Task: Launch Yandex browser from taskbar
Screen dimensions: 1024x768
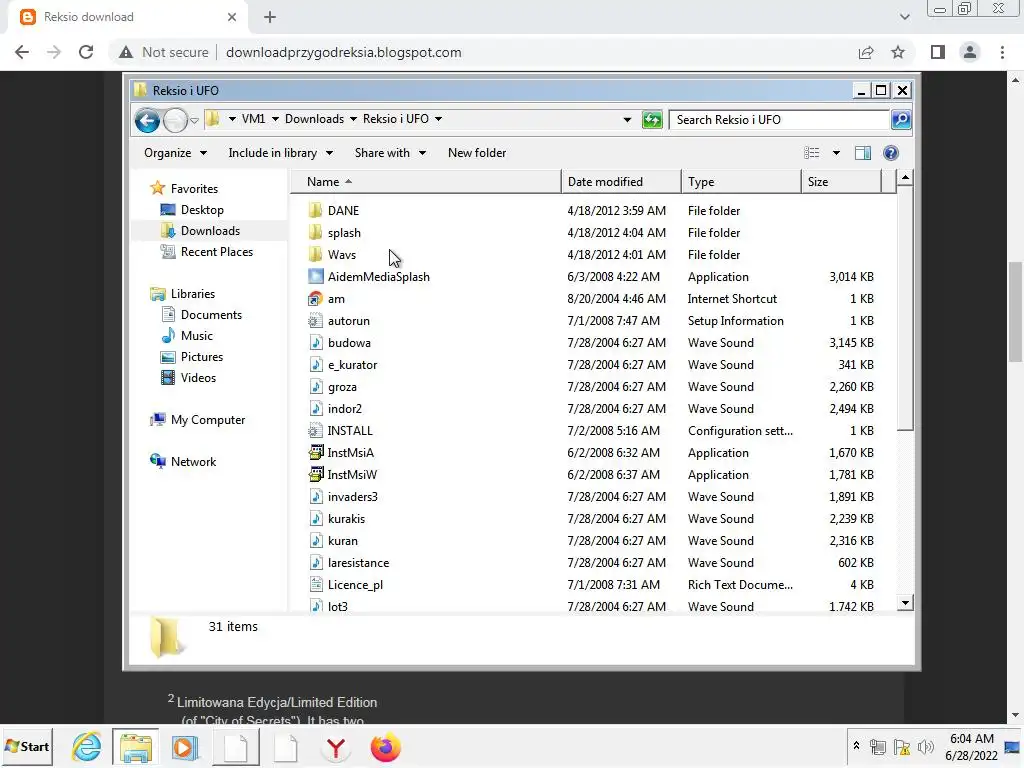Action: (x=336, y=748)
